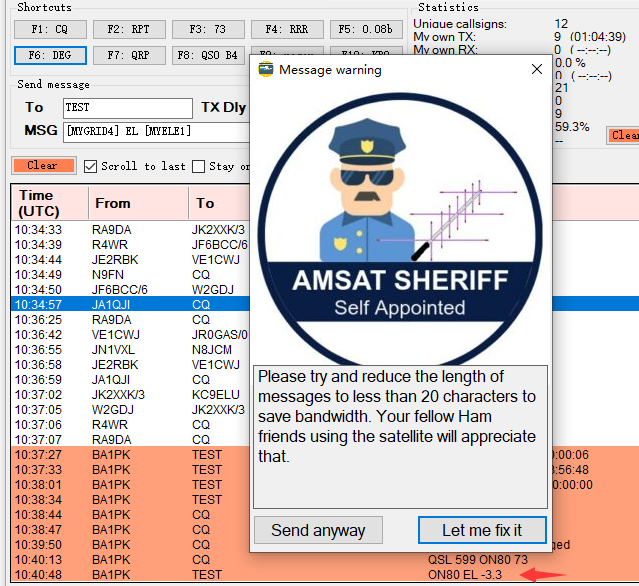Image resolution: width=639 pixels, height=586 pixels.
Task: Select the 10:36:42 VE1CWJ log row
Action: (130, 335)
